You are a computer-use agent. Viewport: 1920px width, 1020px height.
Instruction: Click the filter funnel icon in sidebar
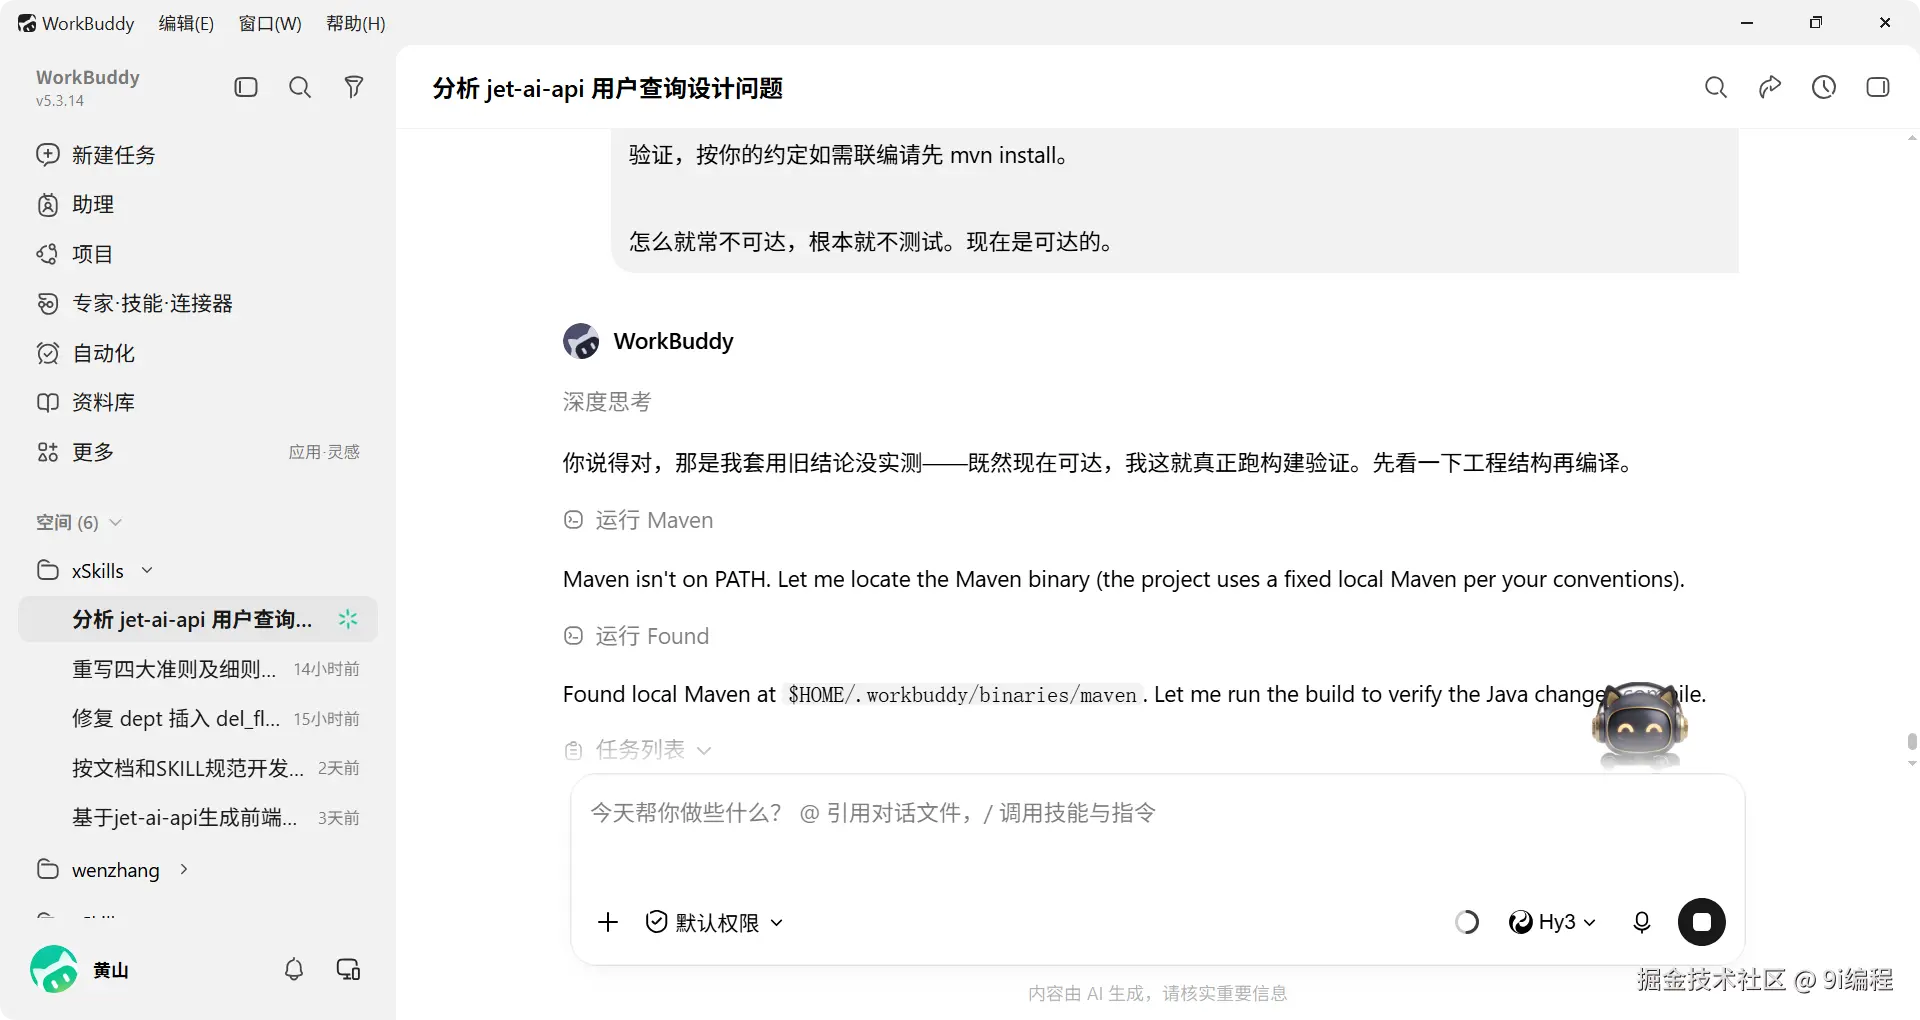[354, 87]
